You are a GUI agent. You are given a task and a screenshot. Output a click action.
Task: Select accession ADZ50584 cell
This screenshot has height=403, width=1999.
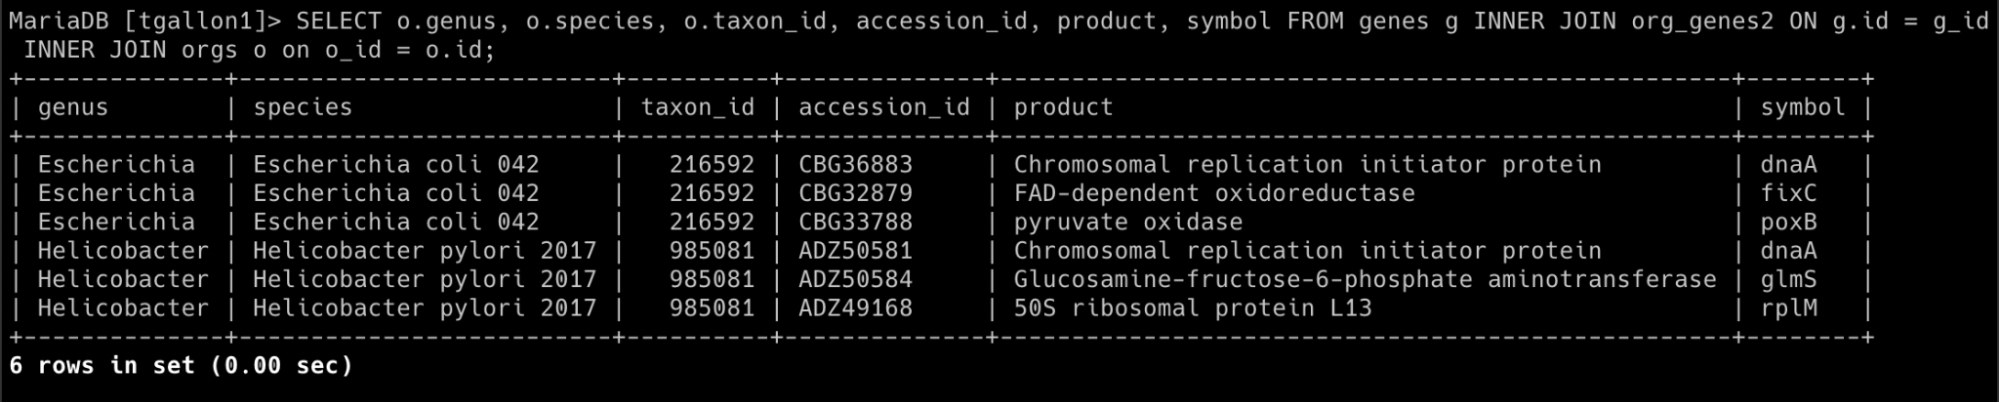pyautogui.click(x=855, y=279)
